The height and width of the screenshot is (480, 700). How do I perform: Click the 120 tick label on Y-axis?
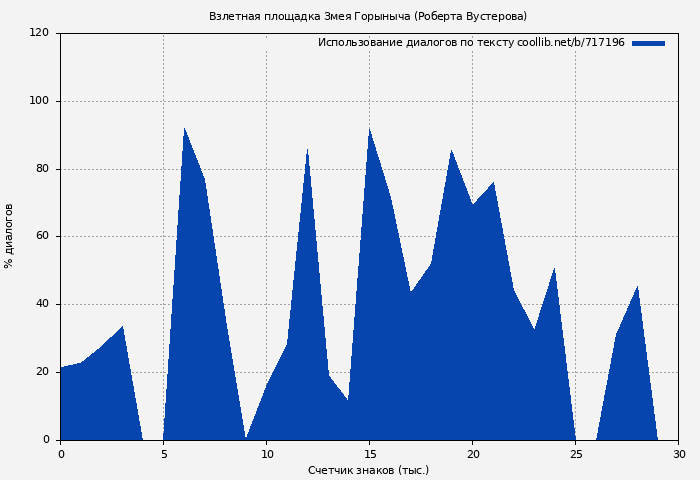[x=39, y=33]
